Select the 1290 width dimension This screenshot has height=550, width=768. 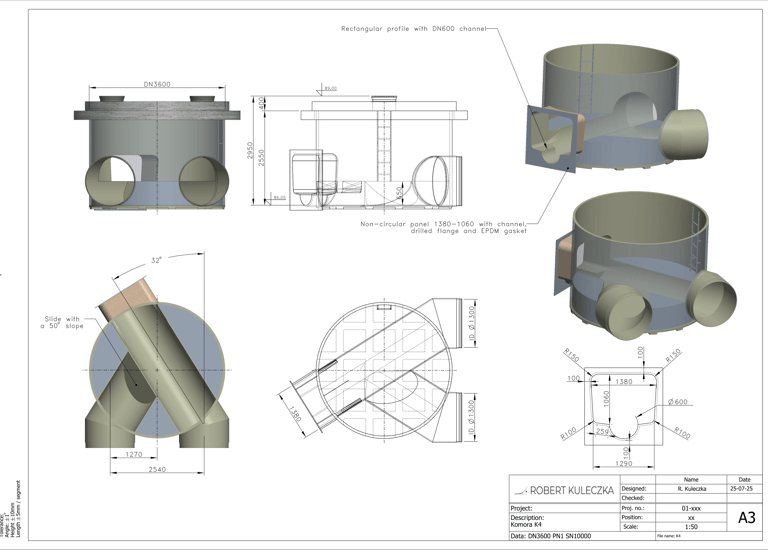(x=624, y=463)
